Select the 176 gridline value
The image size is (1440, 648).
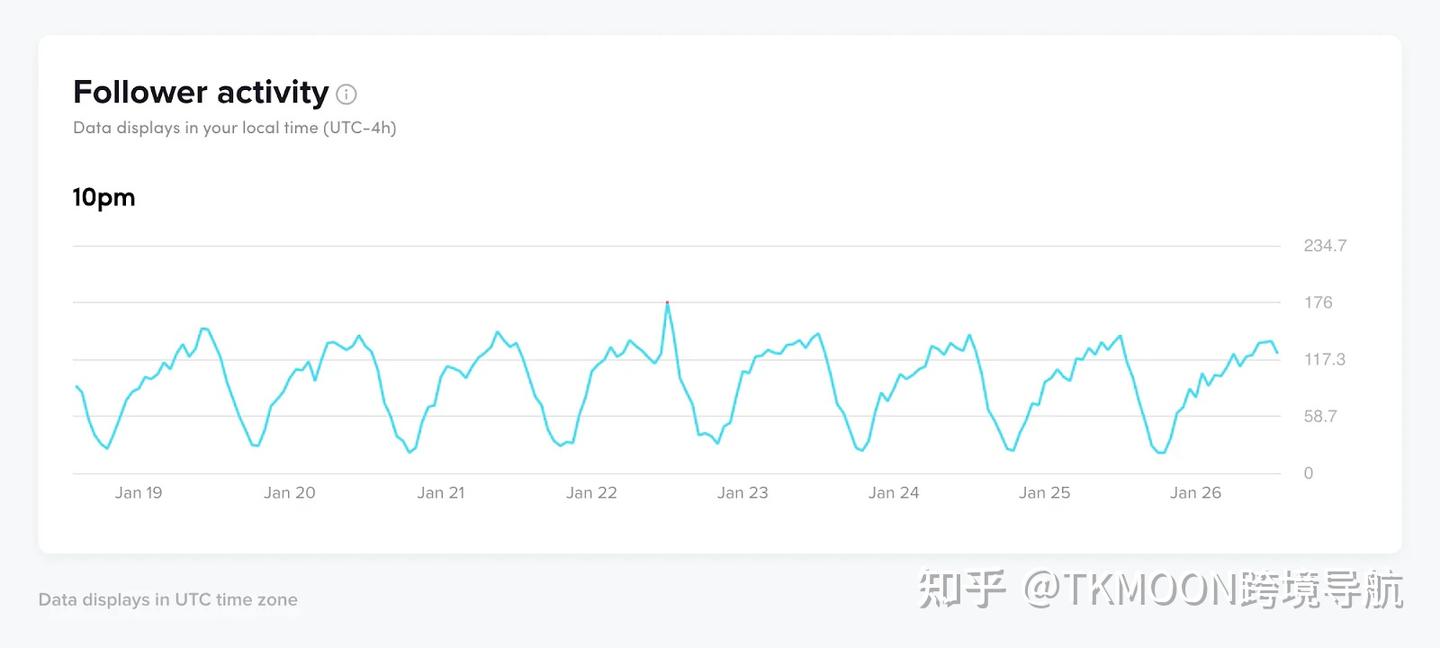click(1317, 302)
